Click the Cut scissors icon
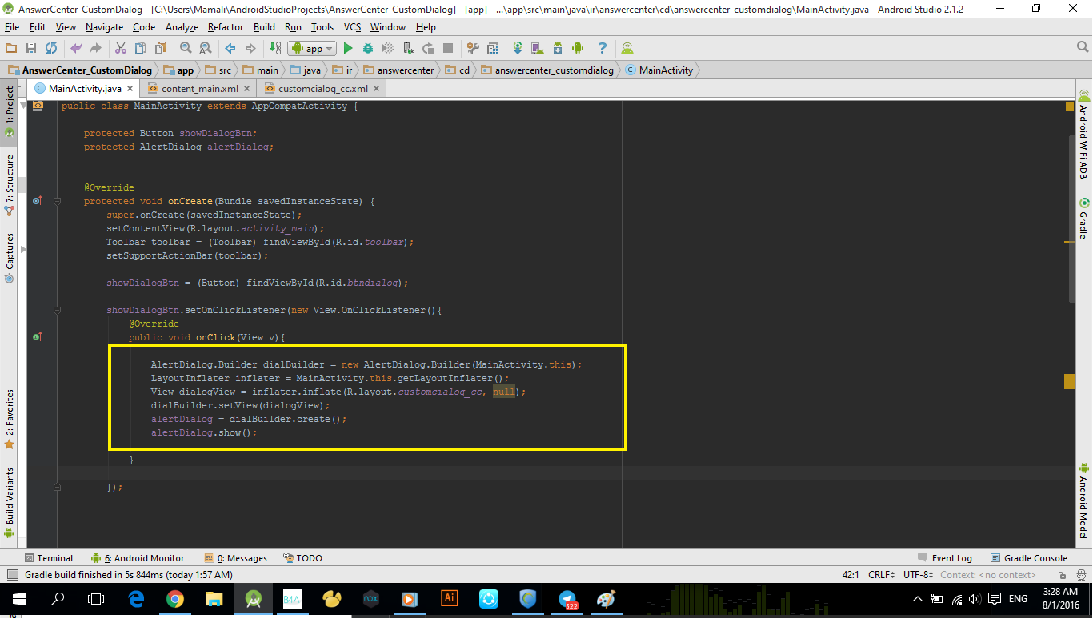This screenshot has width=1092, height=618. click(x=120, y=48)
